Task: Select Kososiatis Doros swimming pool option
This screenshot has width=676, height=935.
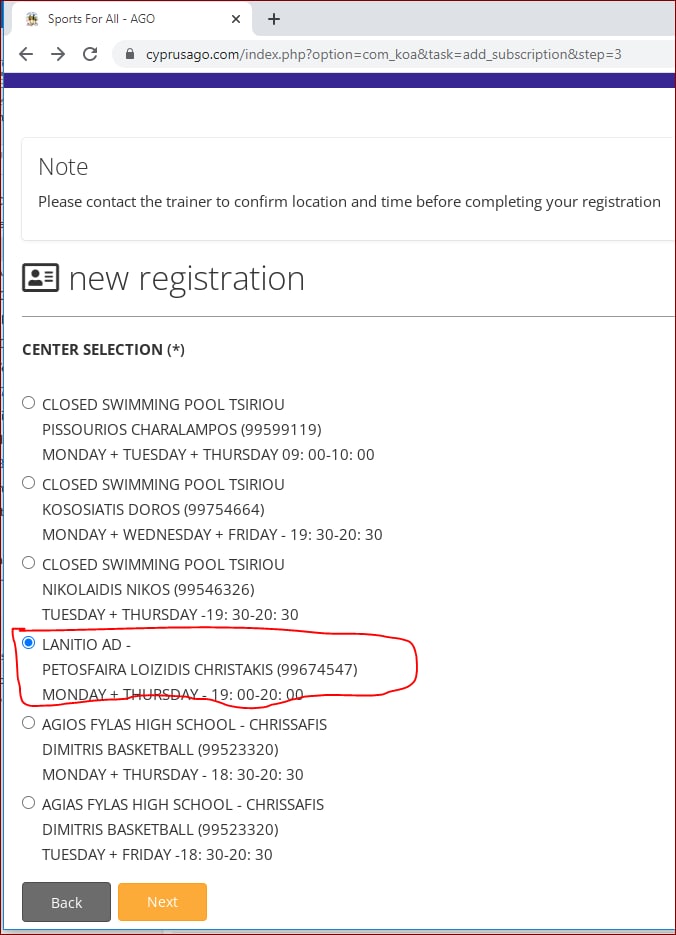Action: [29, 483]
